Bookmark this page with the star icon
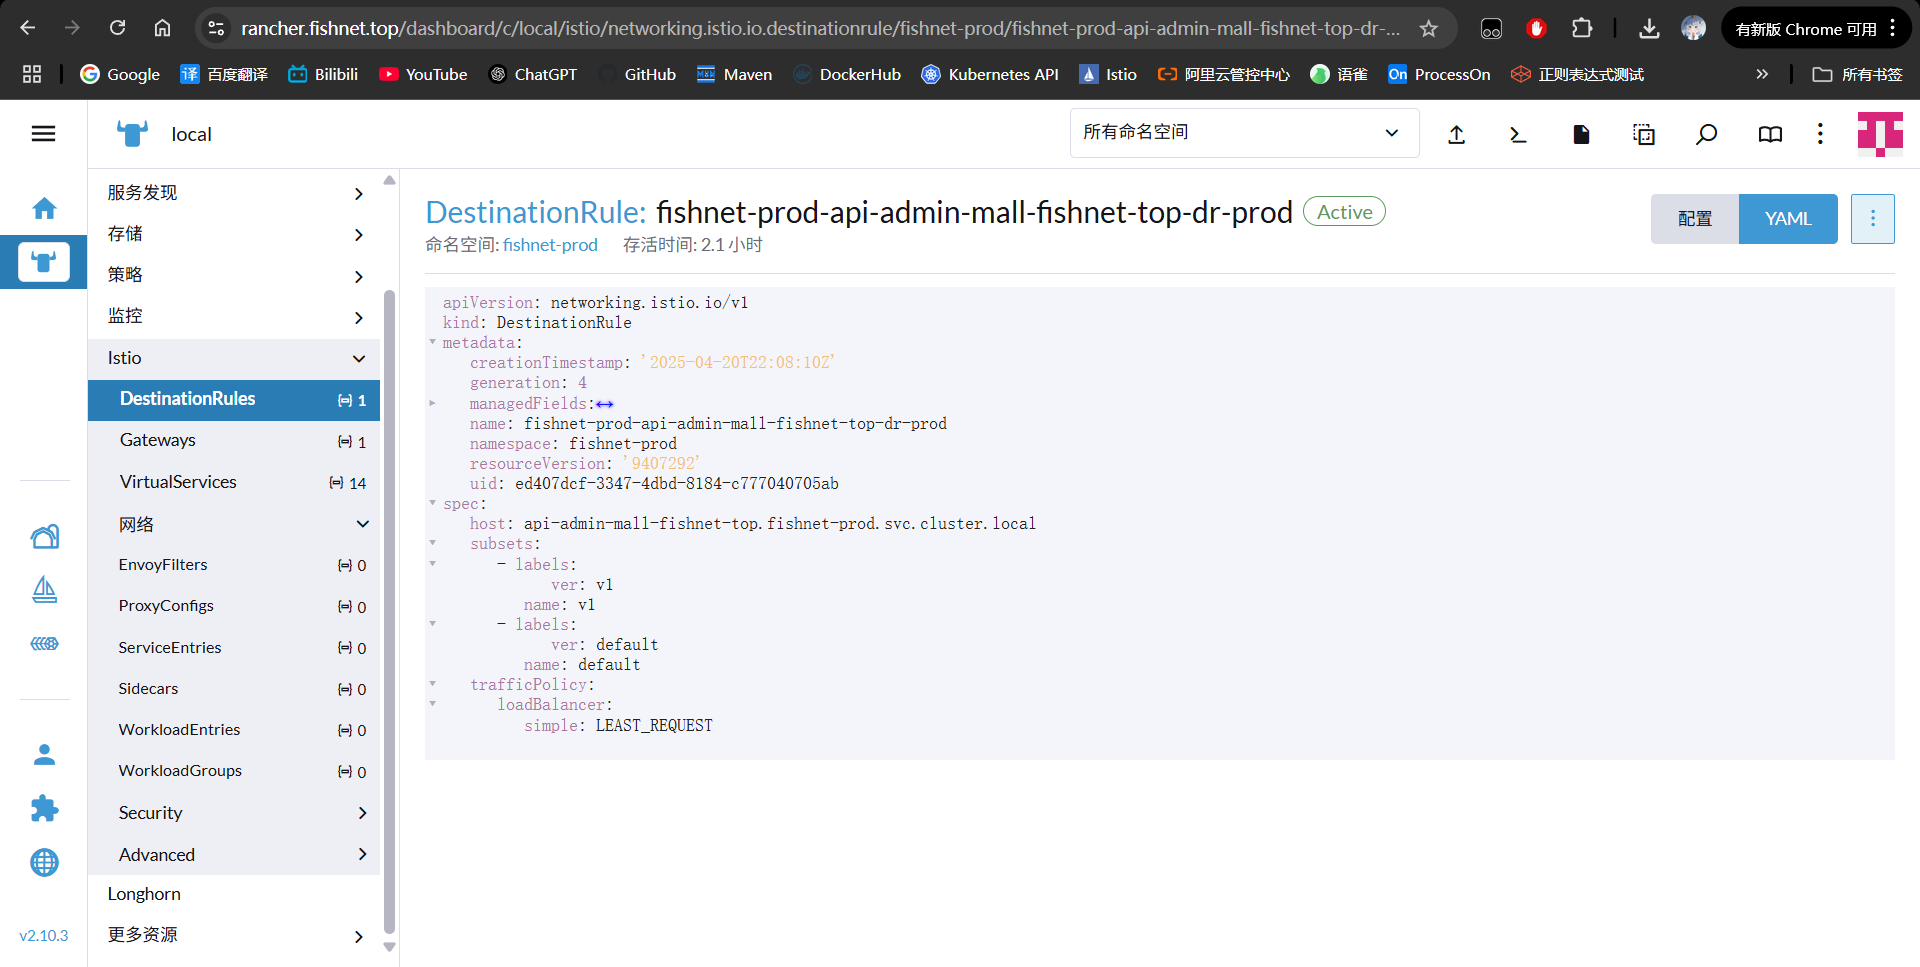This screenshot has width=1920, height=967. 1428,29
